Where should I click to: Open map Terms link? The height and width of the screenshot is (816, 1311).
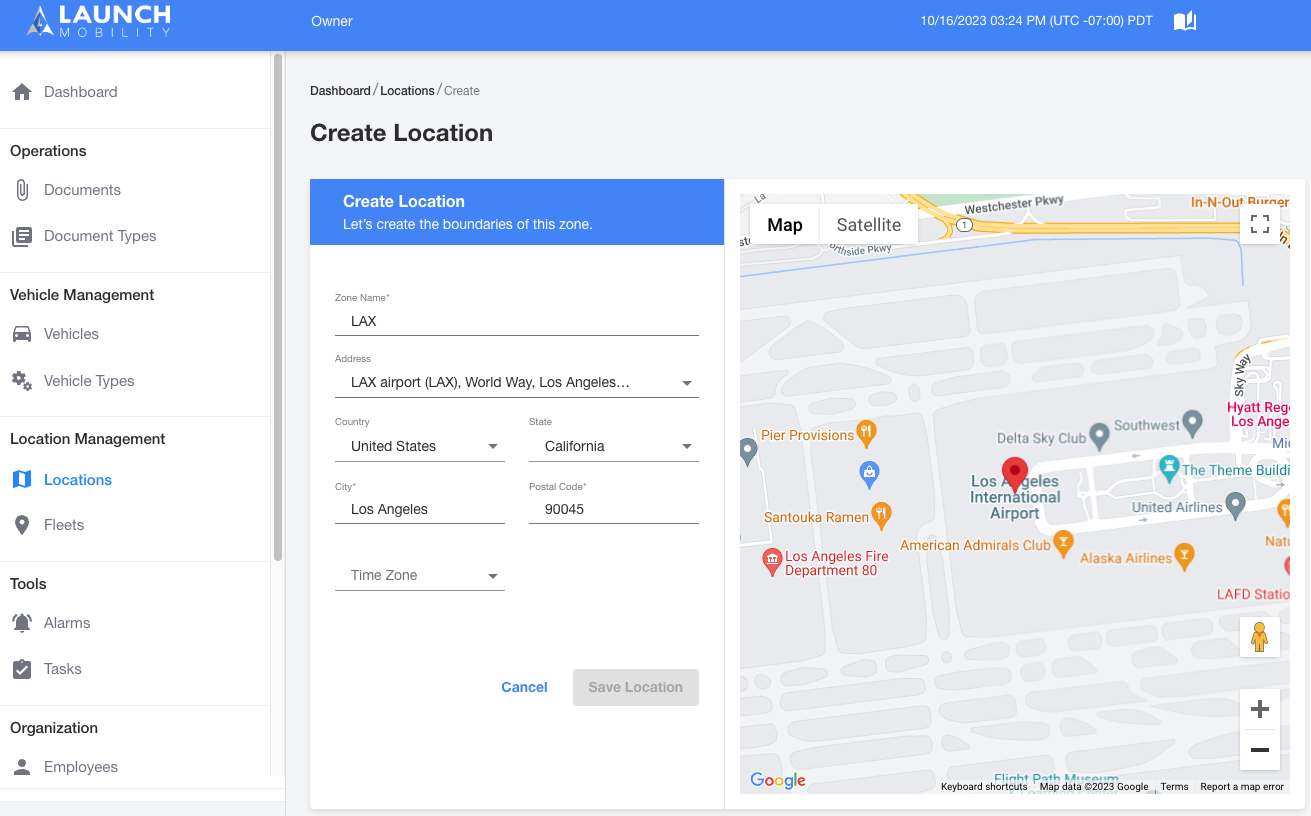point(1174,787)
